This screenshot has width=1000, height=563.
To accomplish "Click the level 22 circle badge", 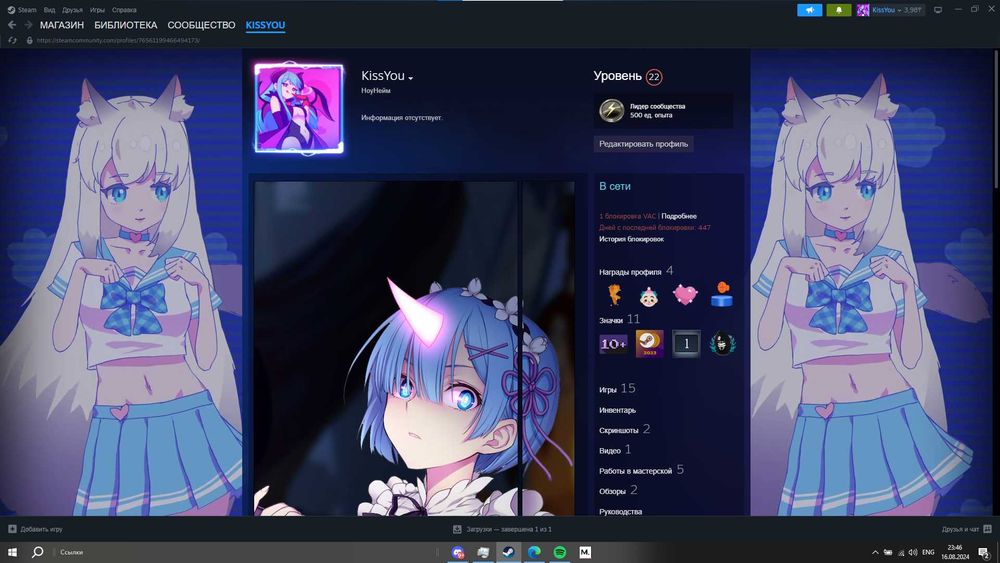I will [x=654, y=77].
